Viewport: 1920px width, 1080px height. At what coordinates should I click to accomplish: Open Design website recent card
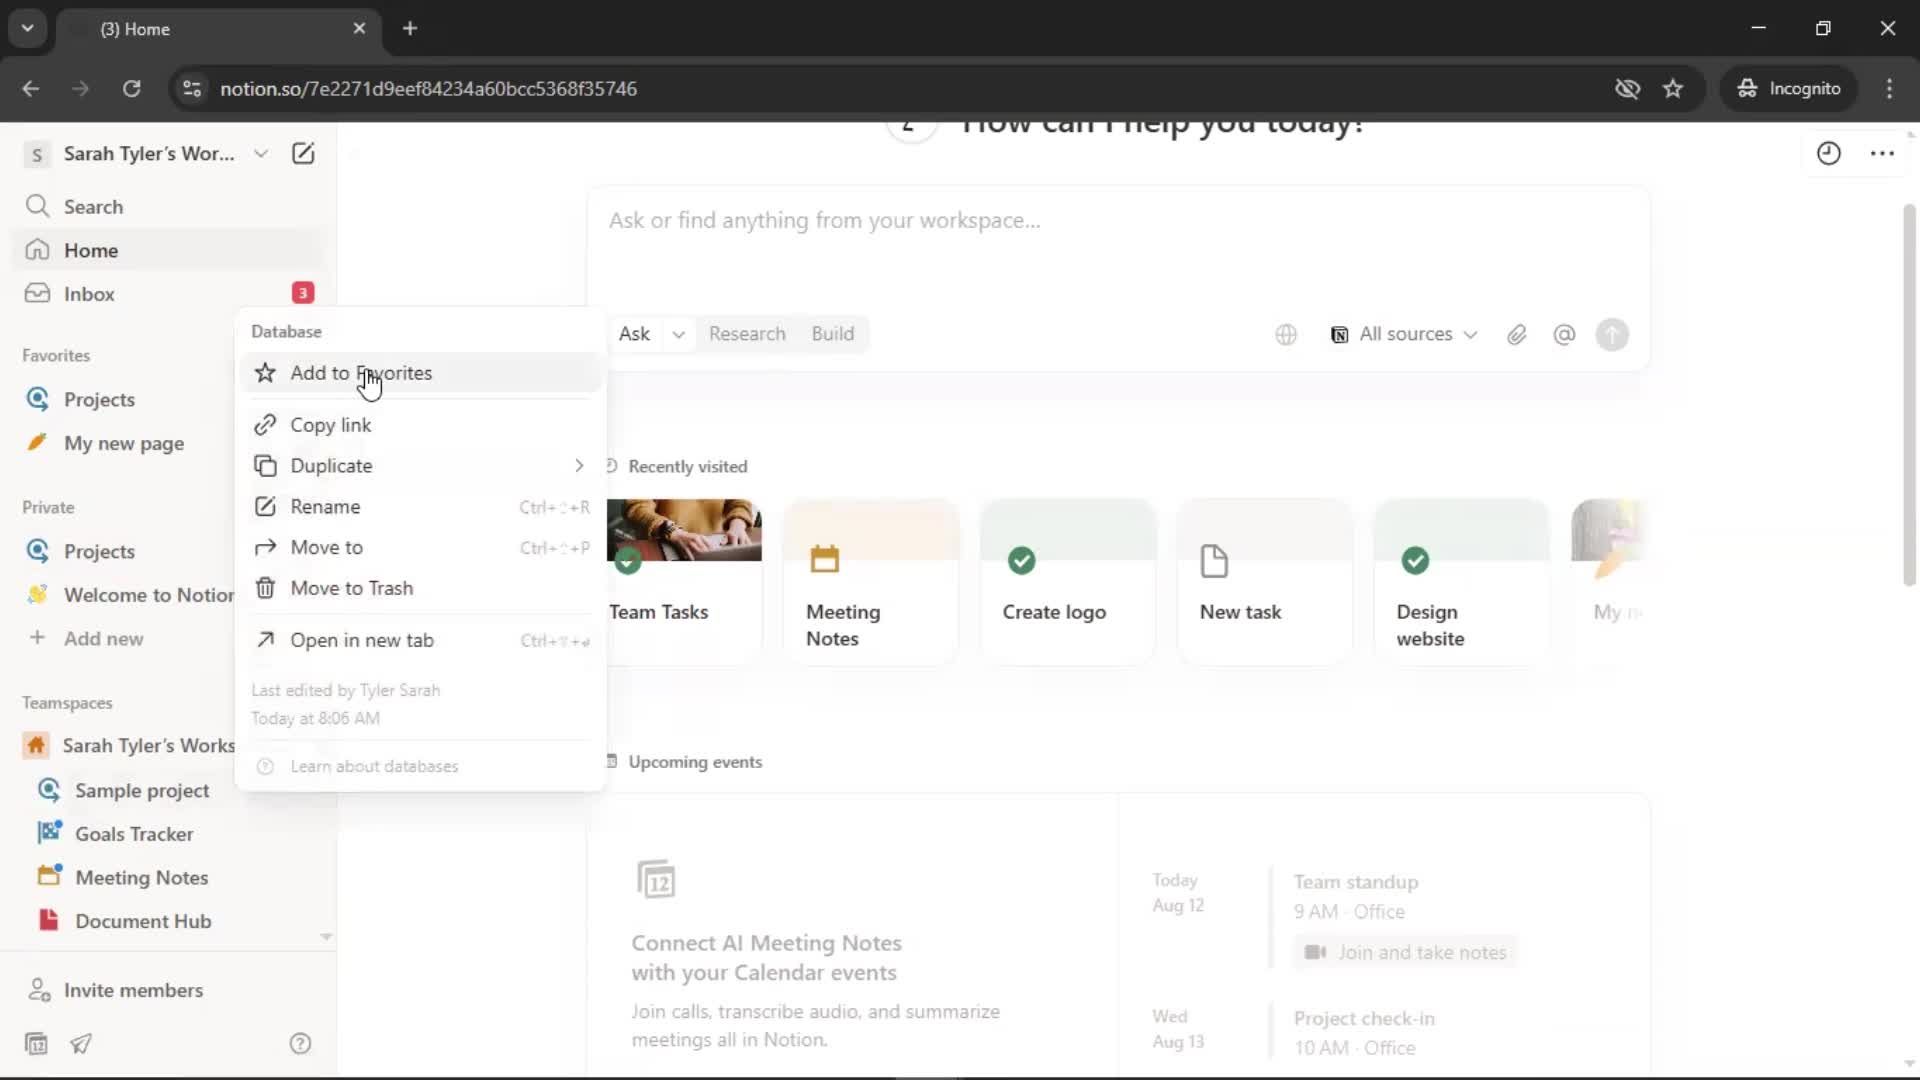pyautogui.click(x=1462, y=581)
